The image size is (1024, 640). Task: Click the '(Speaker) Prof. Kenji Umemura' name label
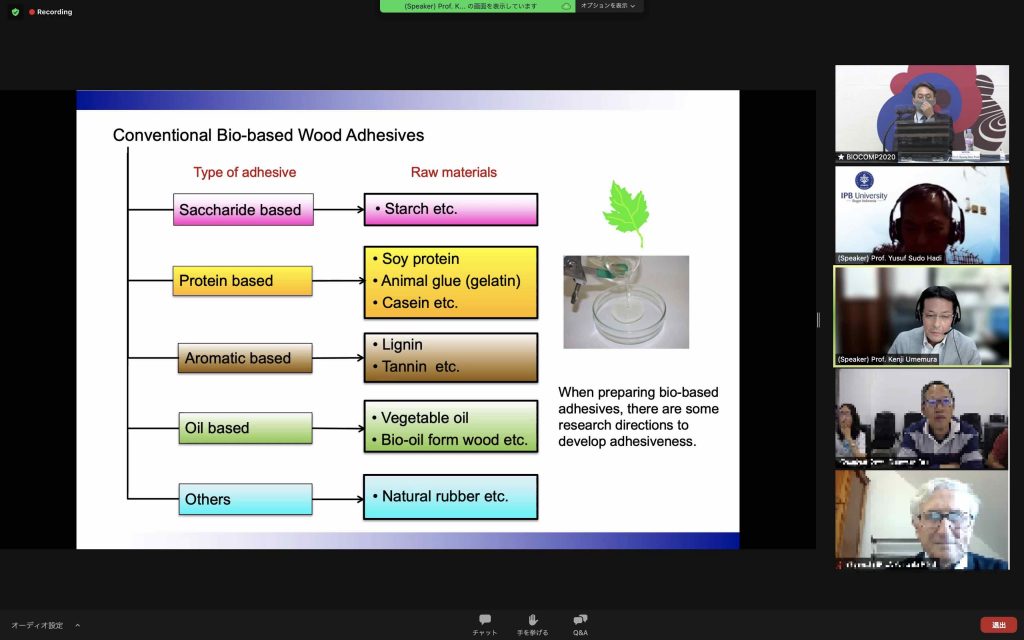(888, 359)
